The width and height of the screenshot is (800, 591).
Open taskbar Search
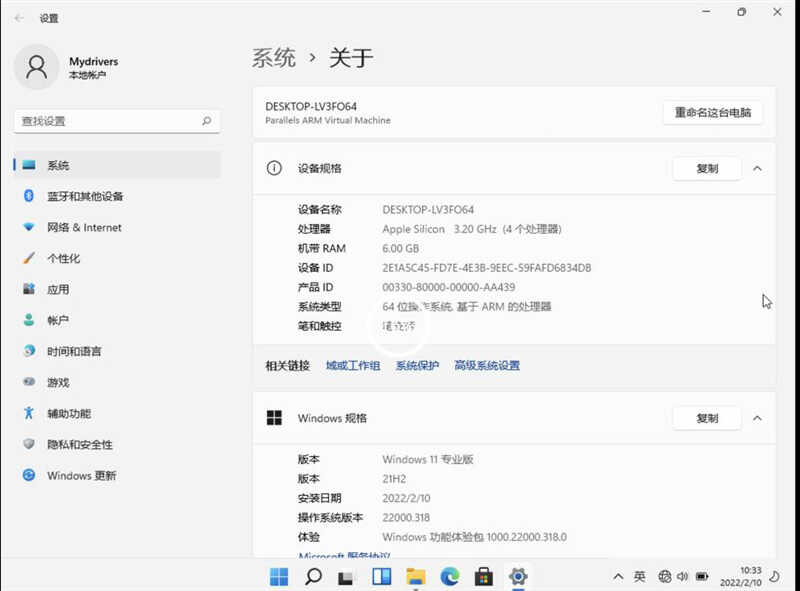tap(313, 577)
